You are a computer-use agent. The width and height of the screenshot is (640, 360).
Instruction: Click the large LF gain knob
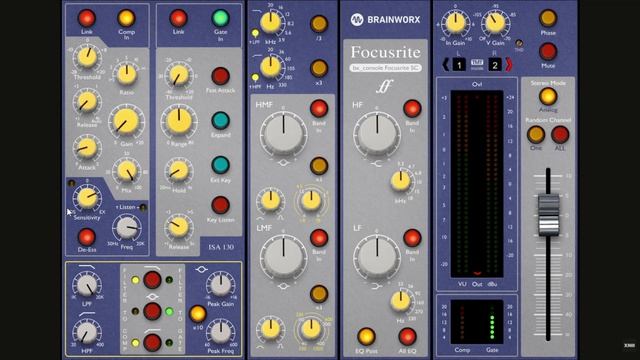pos(377,257)
